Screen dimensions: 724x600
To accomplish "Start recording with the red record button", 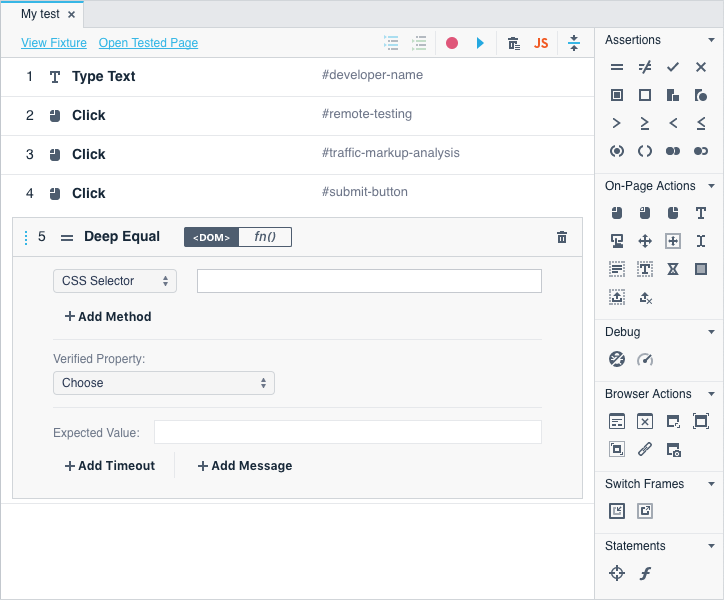I will click(452, 43).
